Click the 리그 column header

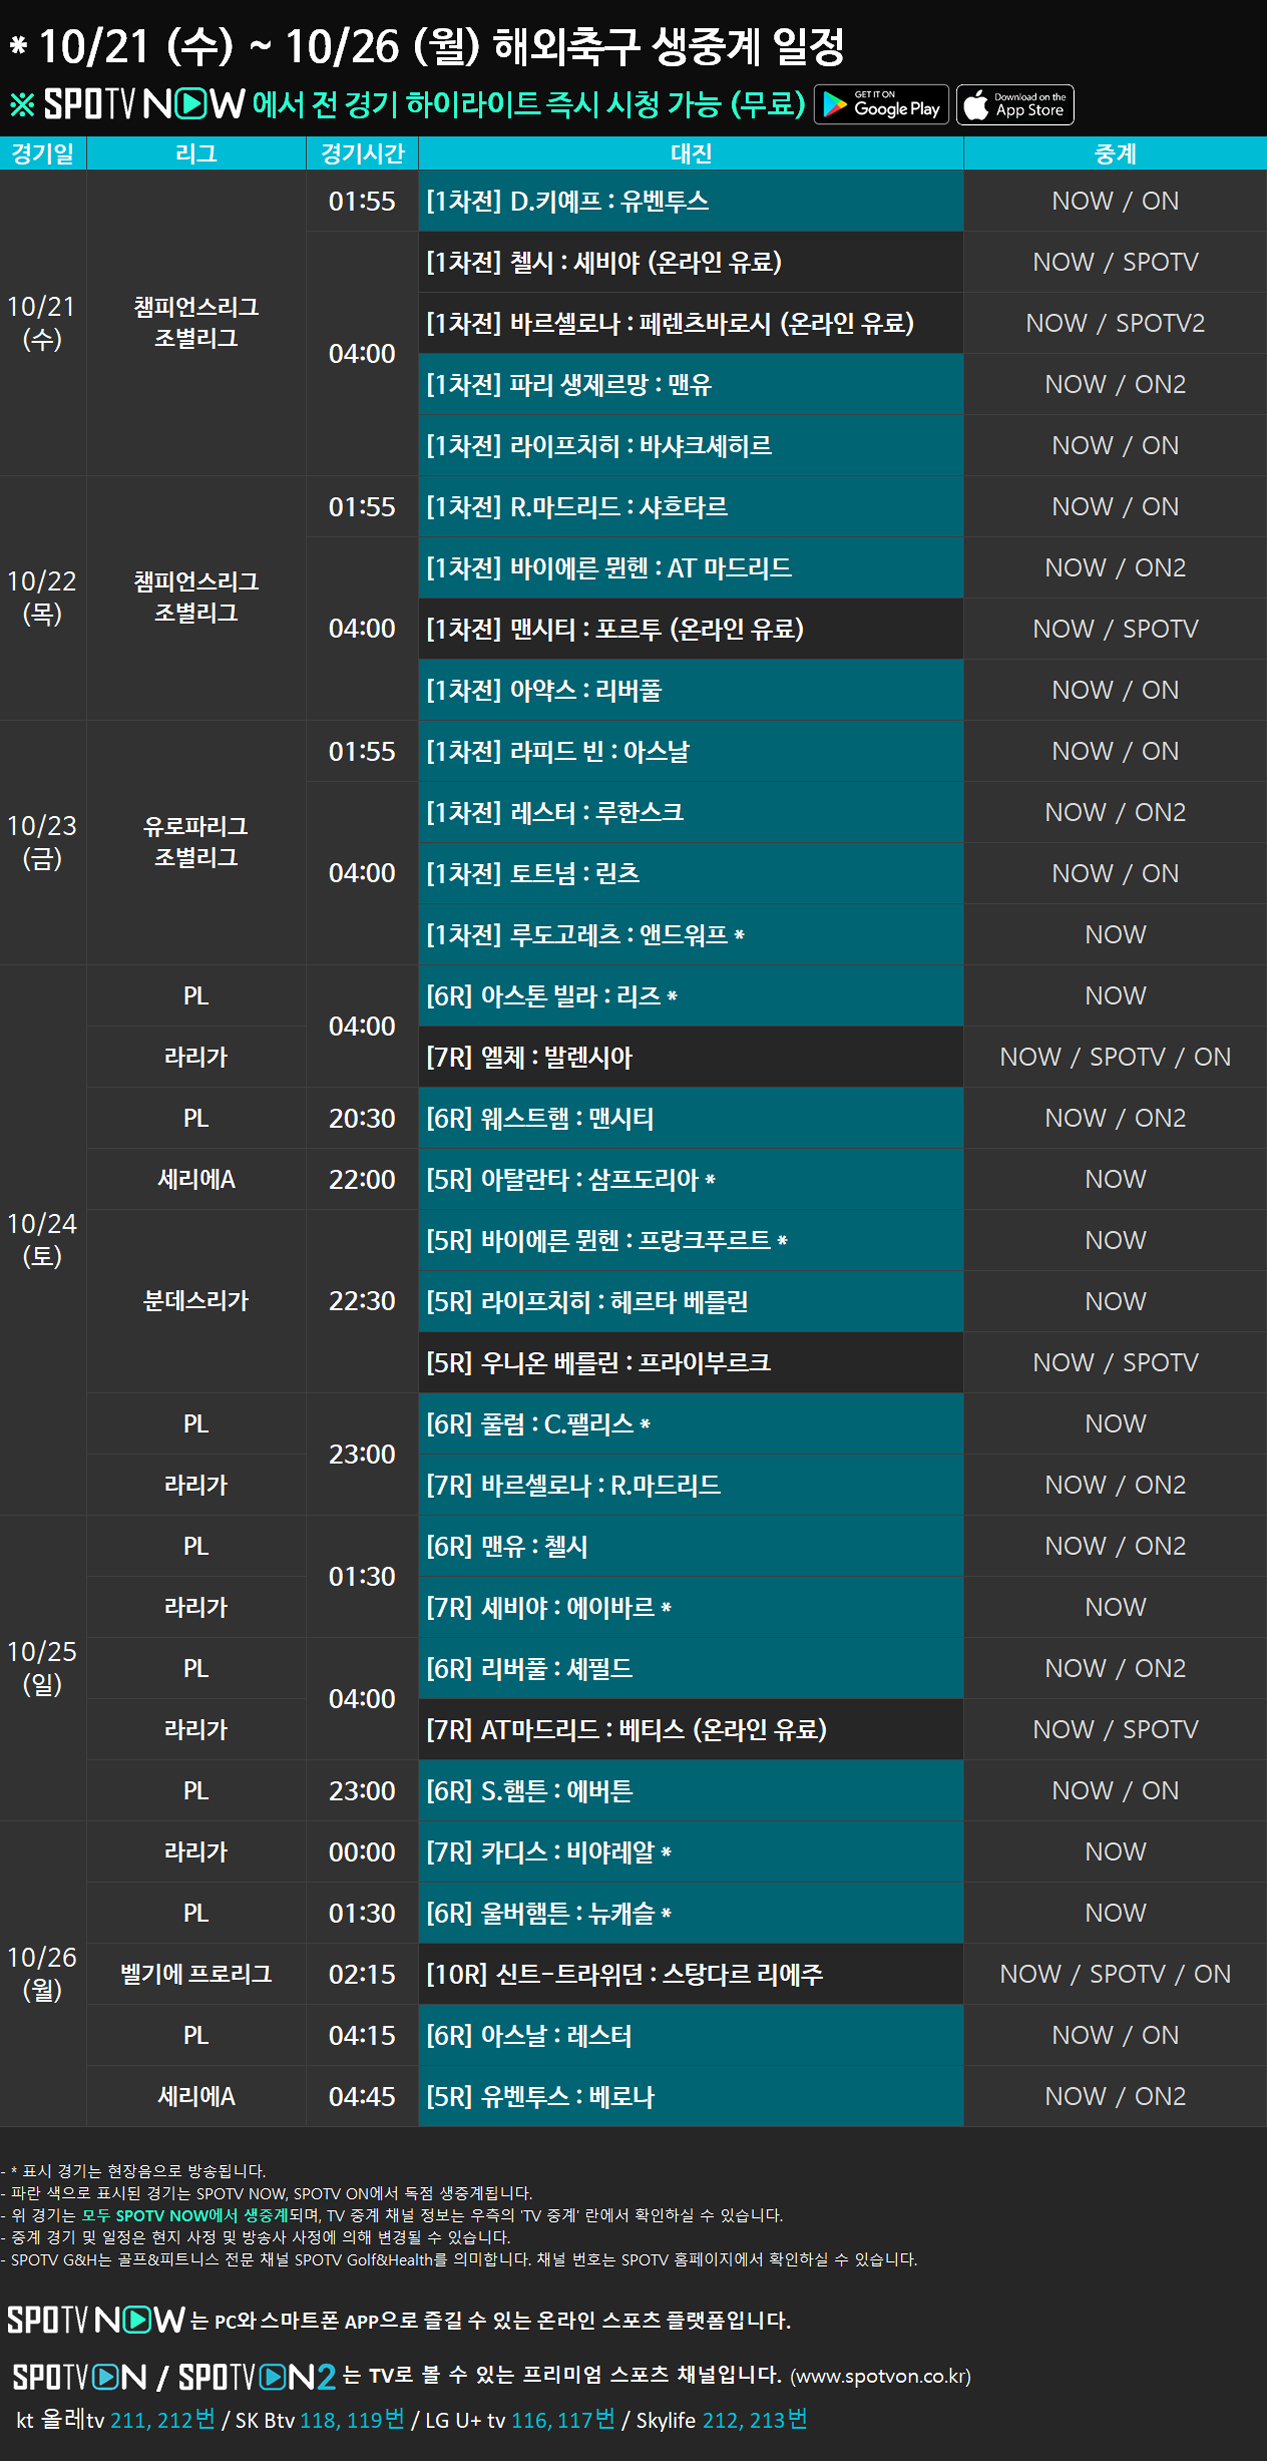[x=196, y=154]
